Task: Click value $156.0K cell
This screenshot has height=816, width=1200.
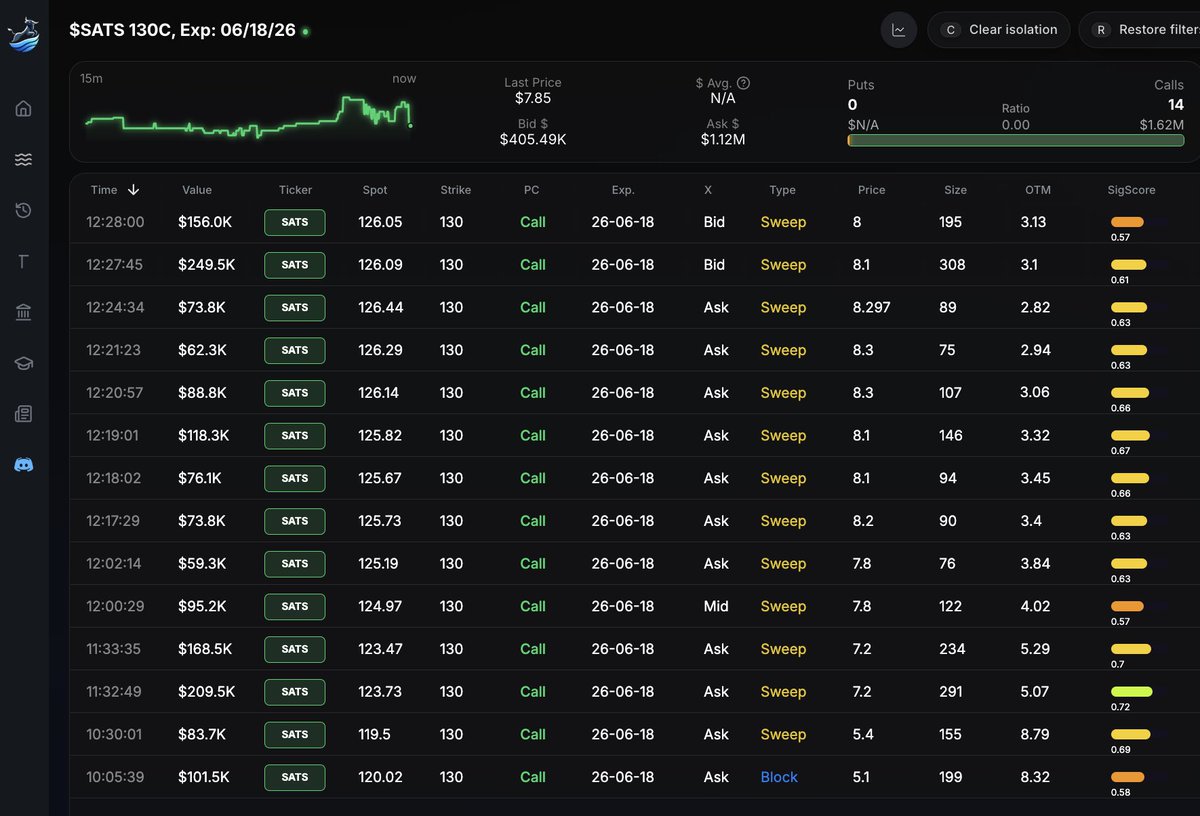Action: tap(205, 222)
